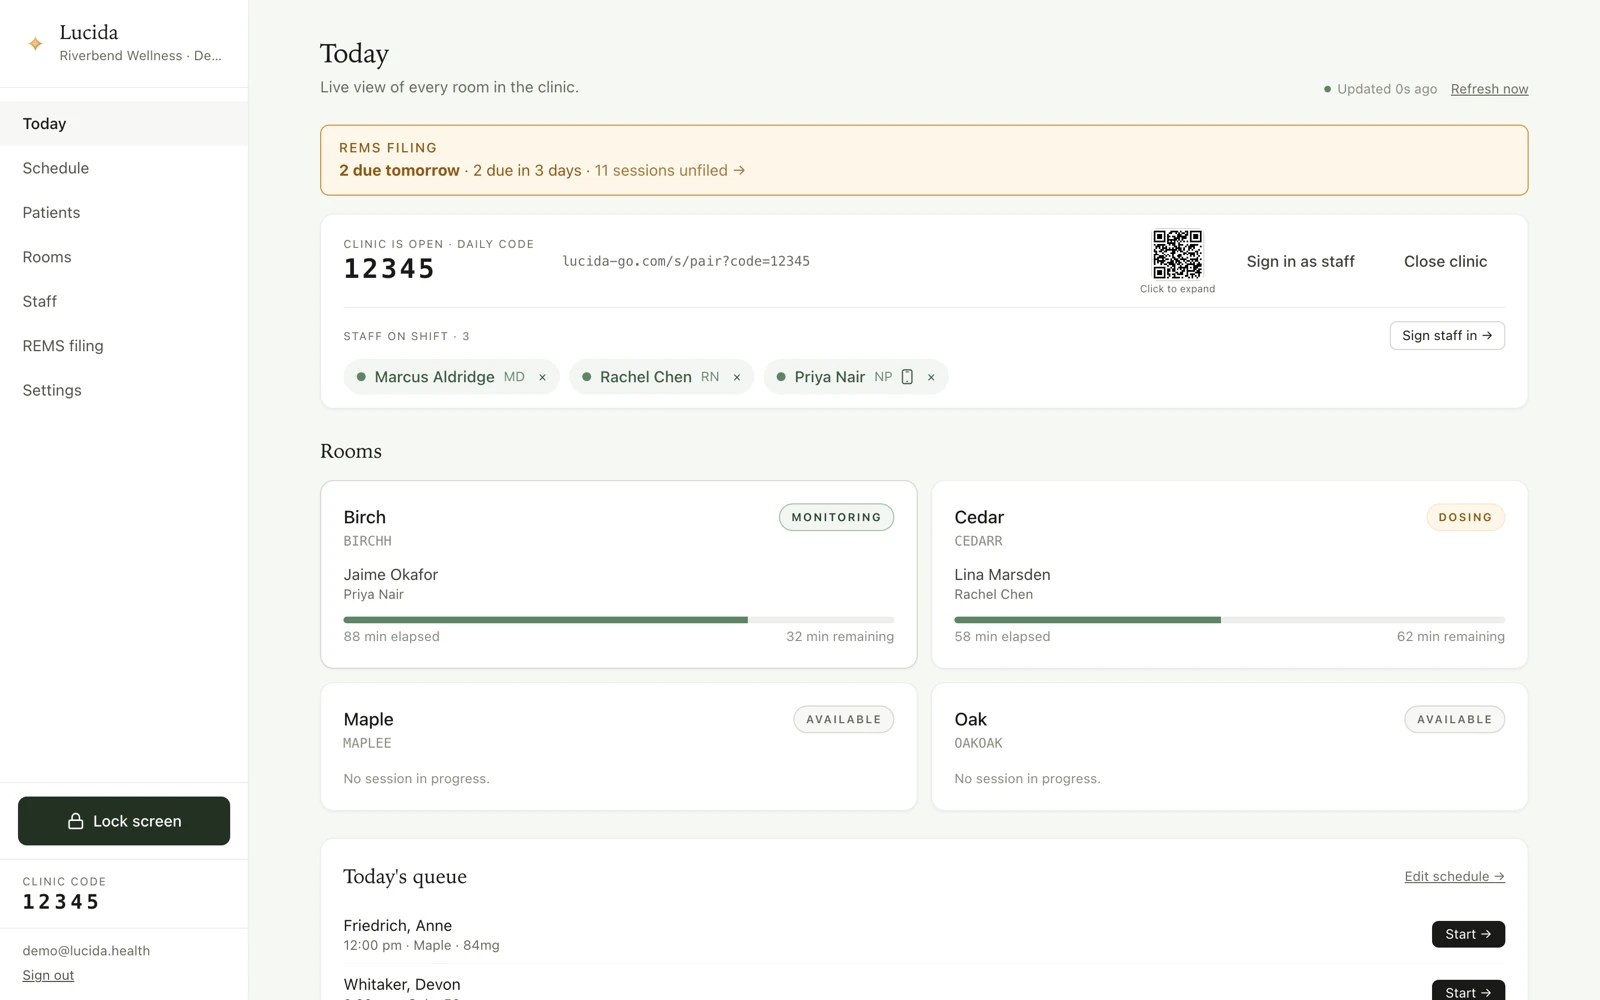Click patient name Lina Marsden
Screen dimensions: 1600x1000
[x=1002, y=574]
